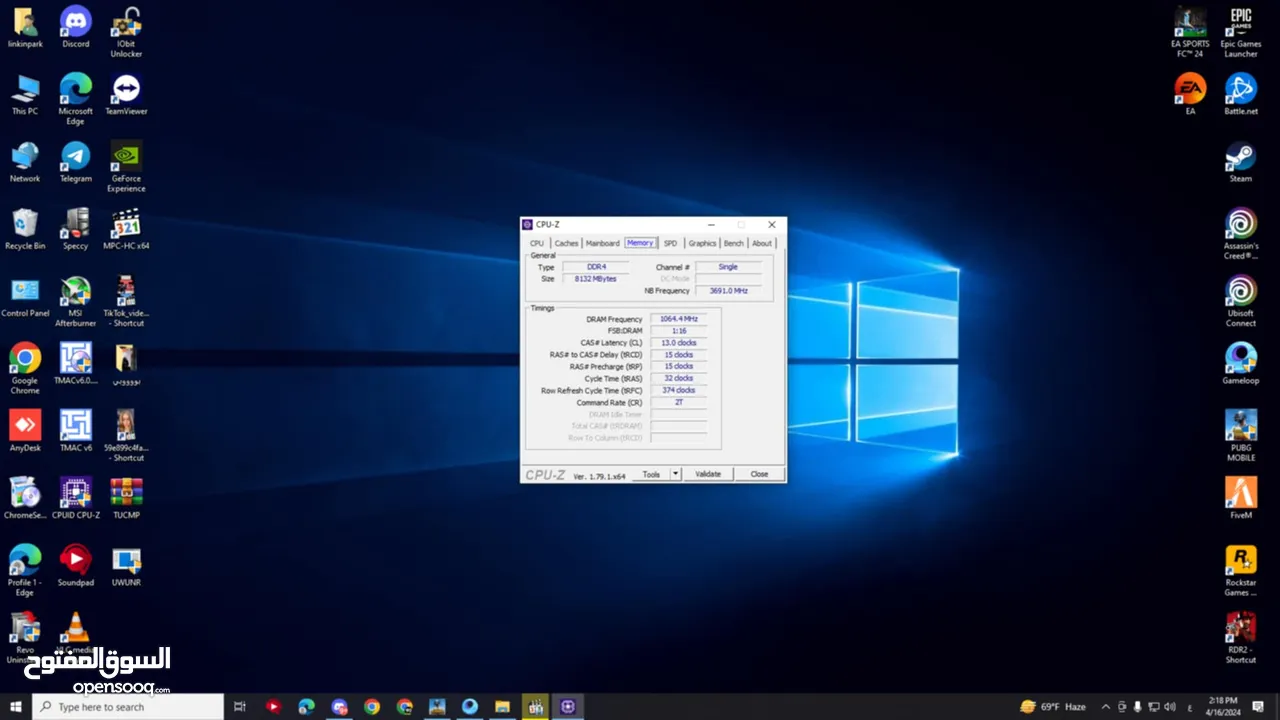This screenshot has height=720, width=1280.
Task: Show hidden system tray icons
Action: [x=1105, y=707]
